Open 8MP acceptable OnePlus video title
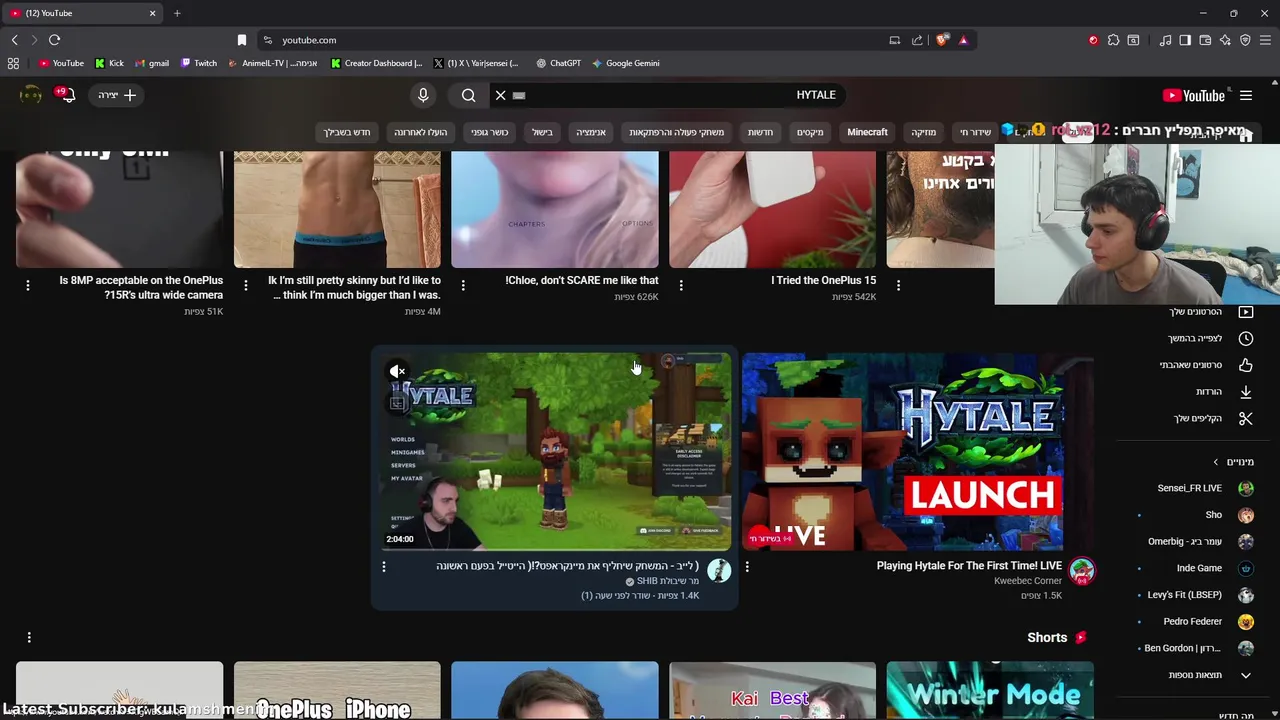Image resolution: width=1280 pixels, height=720 pixels. (141, 288)
